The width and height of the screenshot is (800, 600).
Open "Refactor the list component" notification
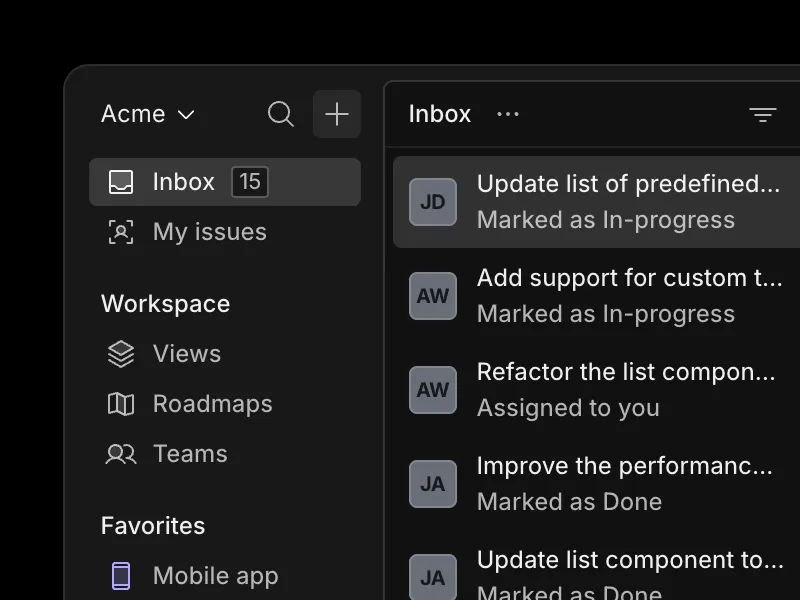pyautogui.click(x=626, y=389)
